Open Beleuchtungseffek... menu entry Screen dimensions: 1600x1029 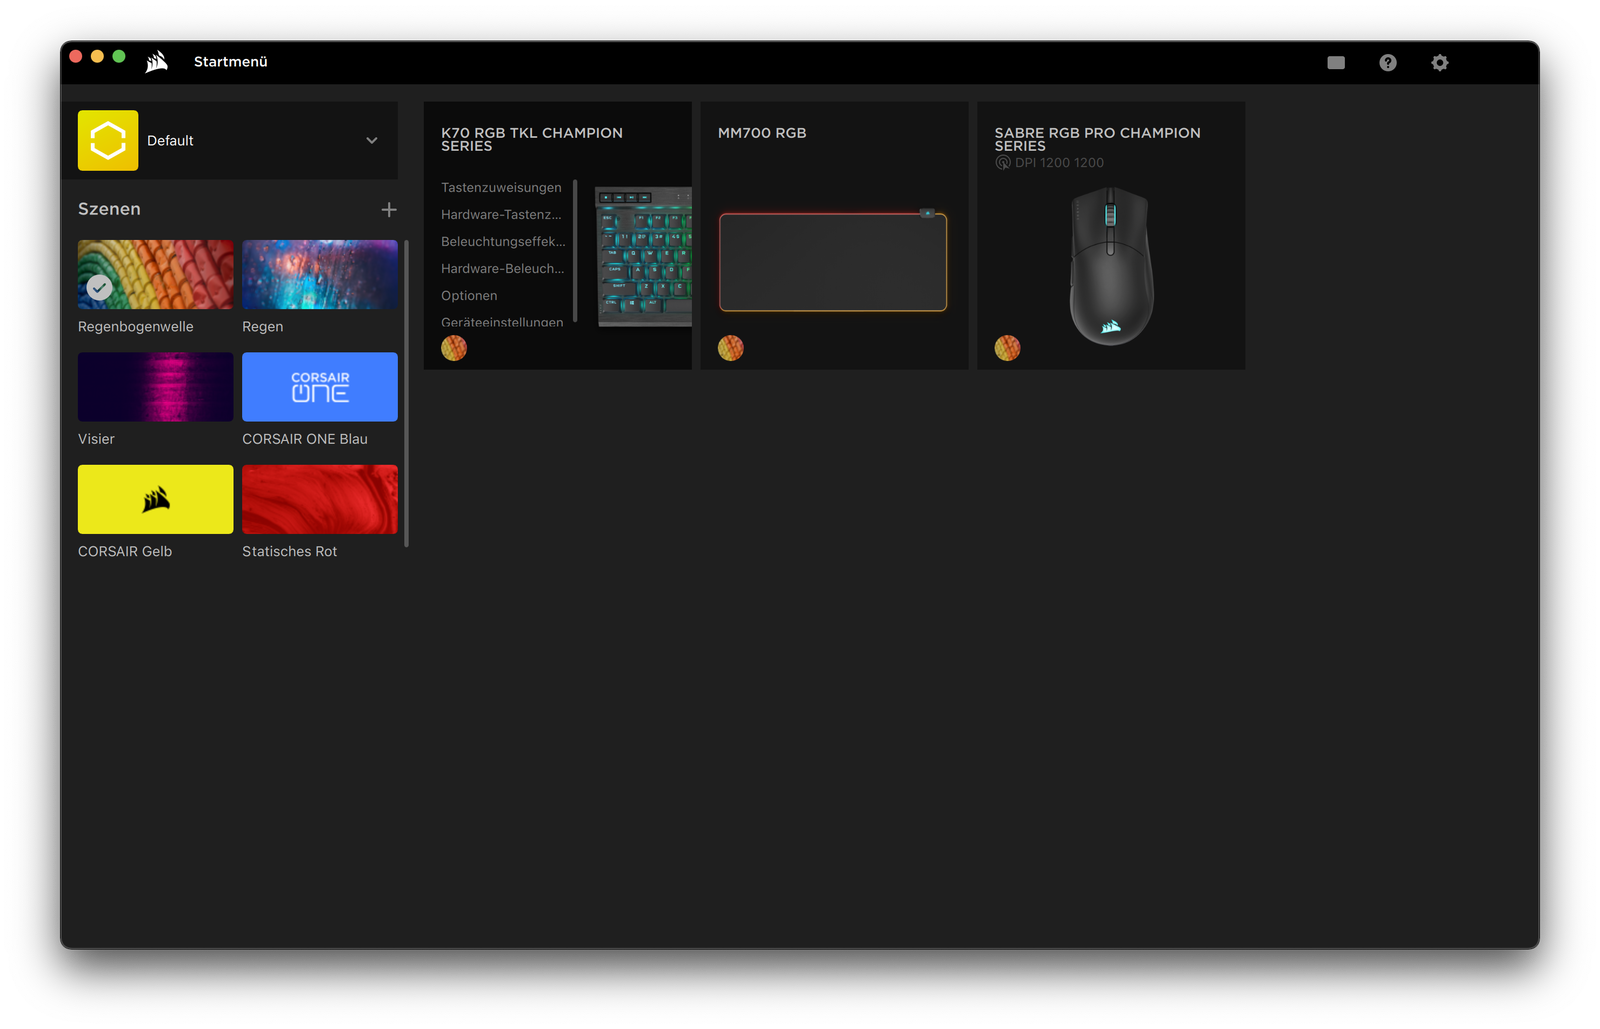503,242
